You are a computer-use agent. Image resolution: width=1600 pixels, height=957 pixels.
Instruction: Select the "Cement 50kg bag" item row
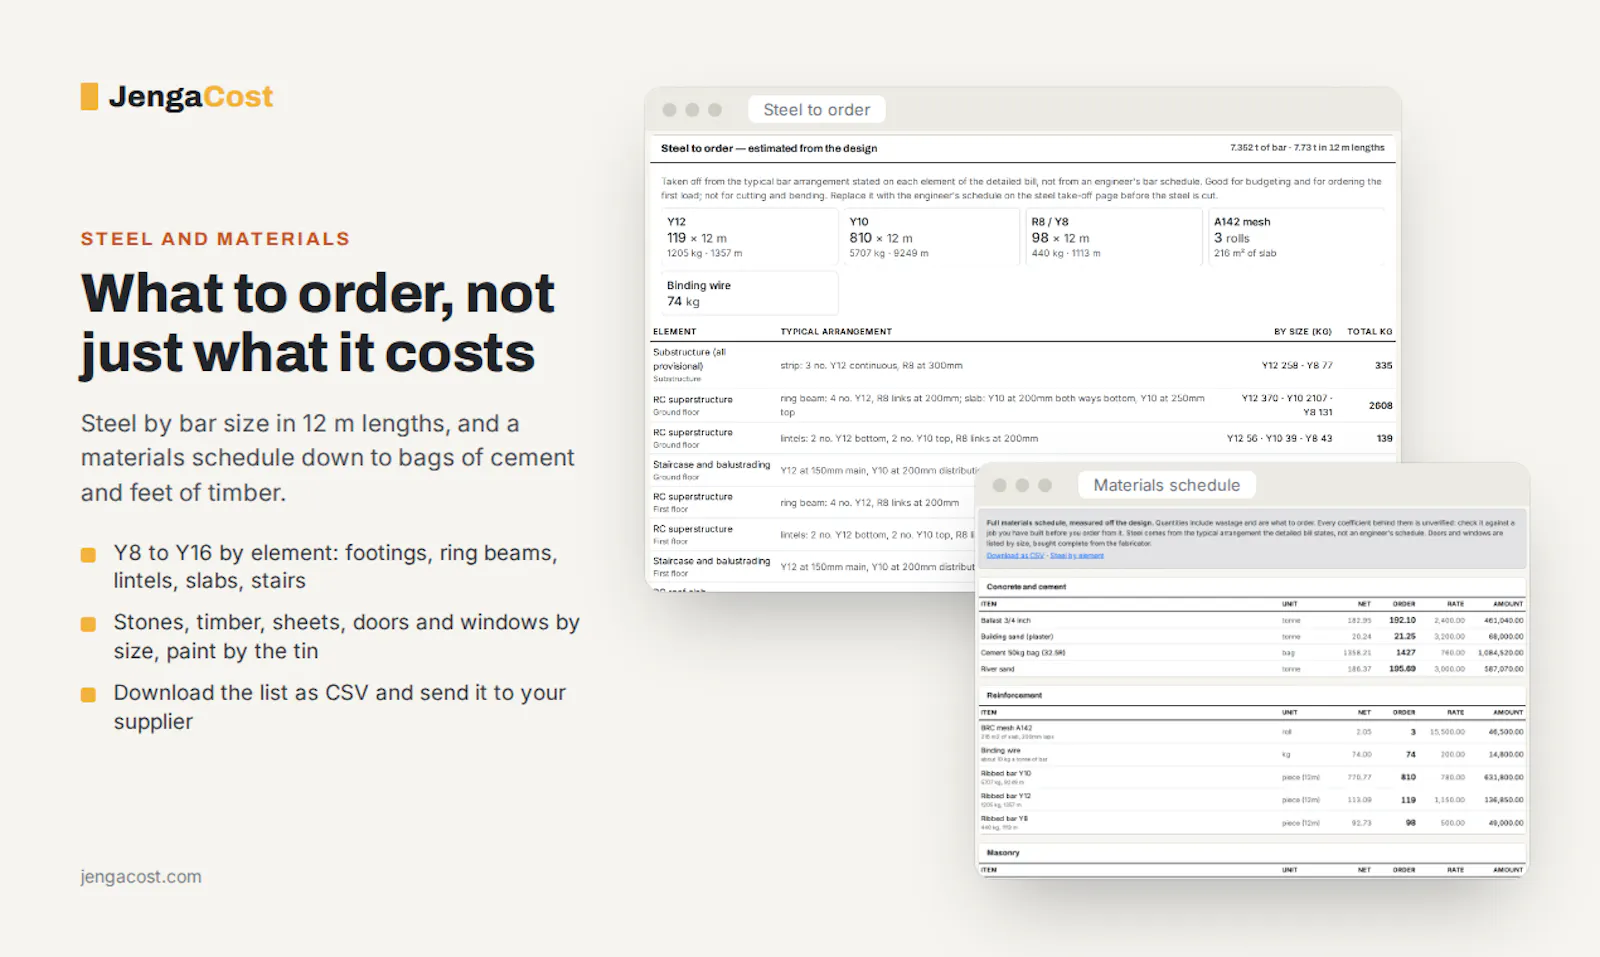pyautogui.click(x=1252, y=653)
